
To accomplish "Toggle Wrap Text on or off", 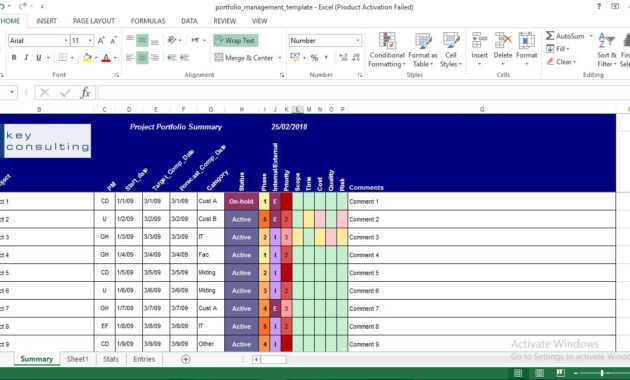I will click(x=235, y=41).
